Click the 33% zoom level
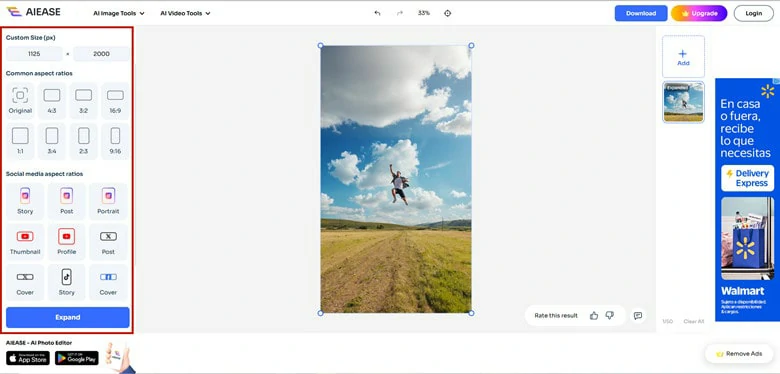The height and width of the screenshot is (374, 780). (424, 13)
